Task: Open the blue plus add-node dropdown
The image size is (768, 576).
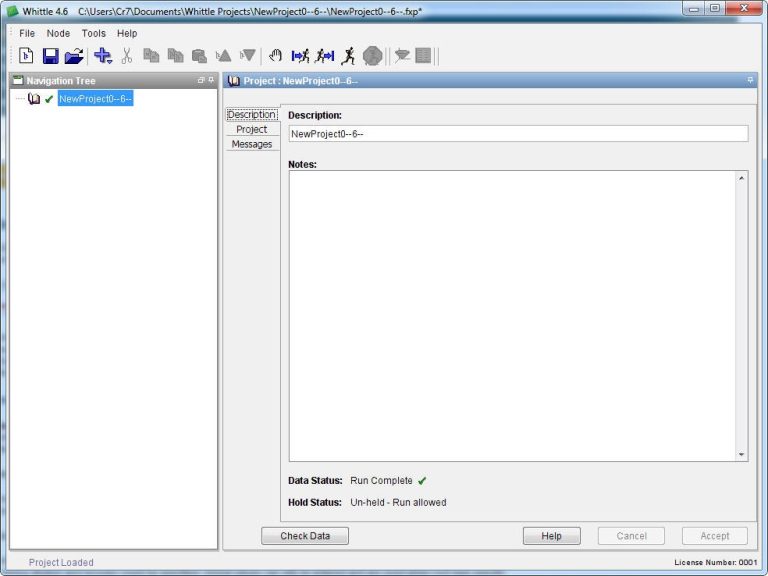Action: coord(103,56)
